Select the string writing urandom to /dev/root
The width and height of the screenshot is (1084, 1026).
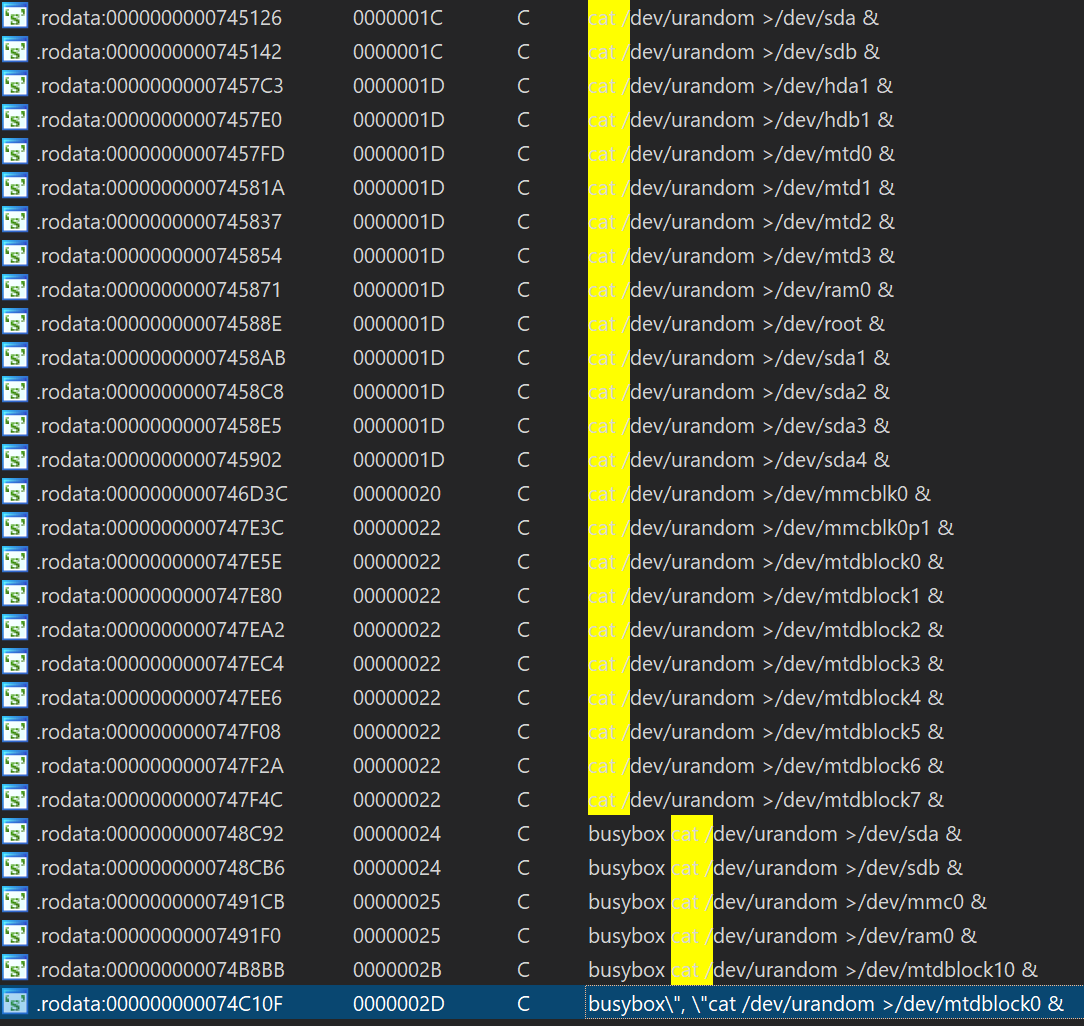point(737,324)
